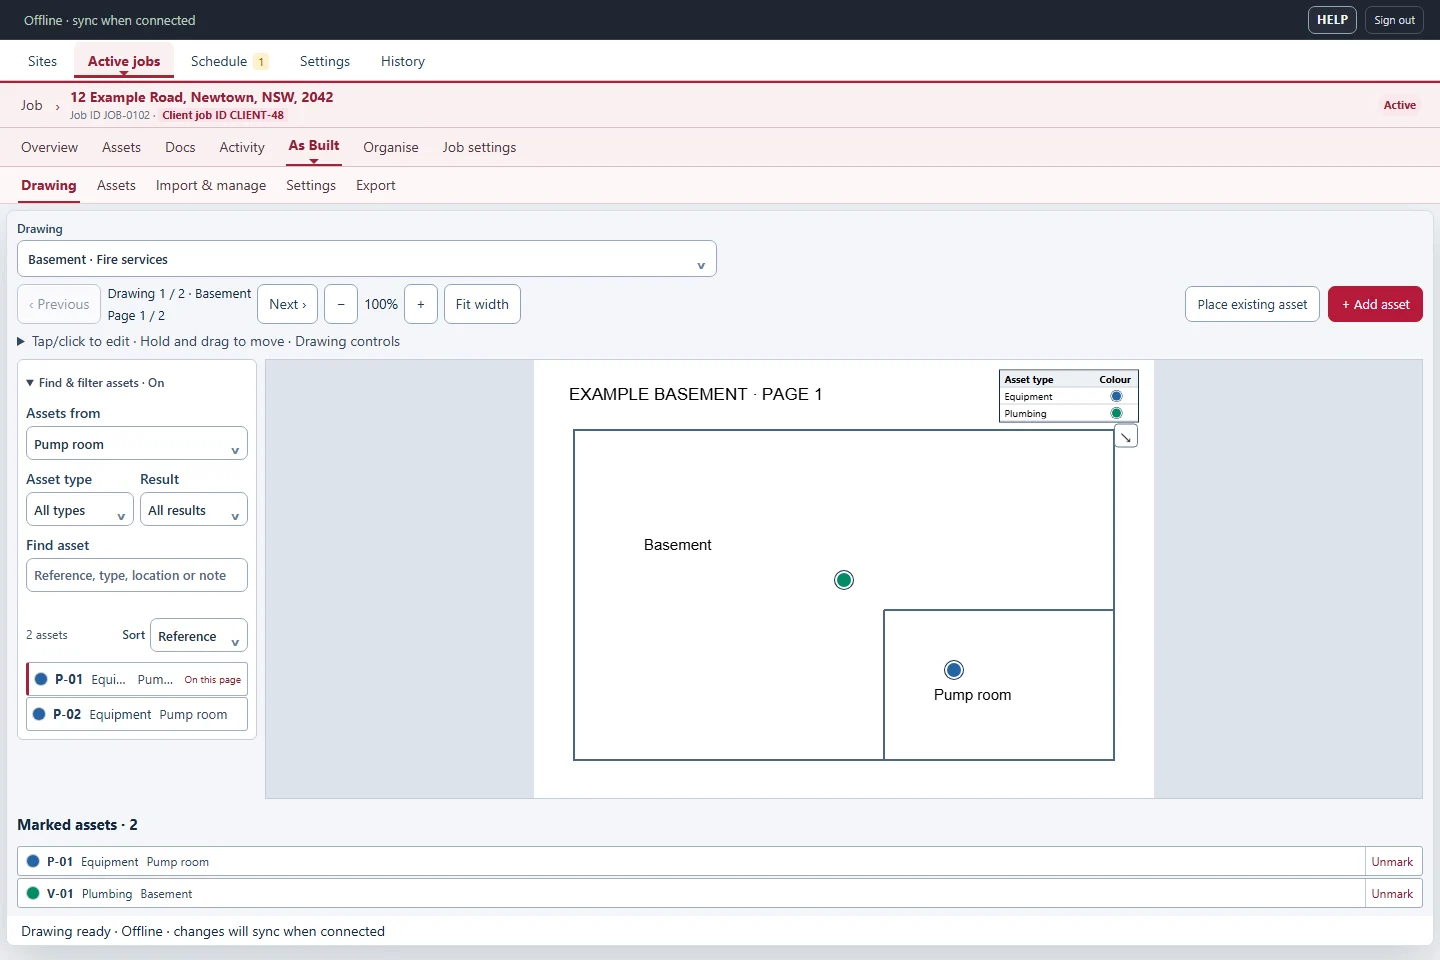Go to the History tab
The width and height of the screenshot is (1440, 960).
(403, 61)
